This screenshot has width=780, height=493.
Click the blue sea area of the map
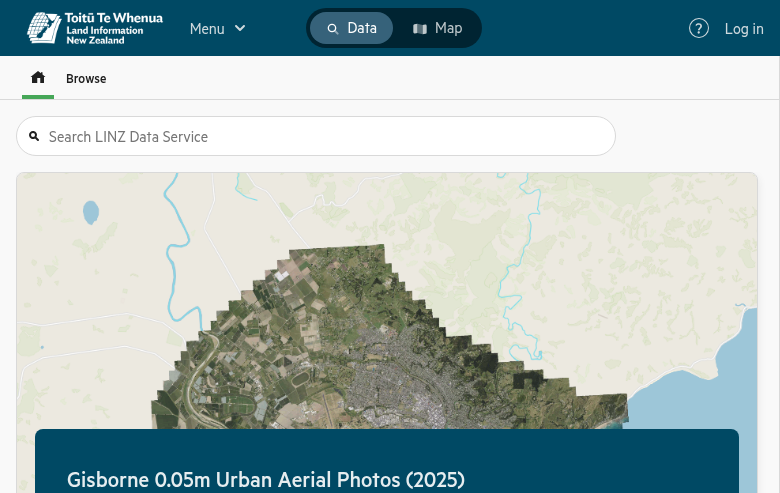(700, 390)
